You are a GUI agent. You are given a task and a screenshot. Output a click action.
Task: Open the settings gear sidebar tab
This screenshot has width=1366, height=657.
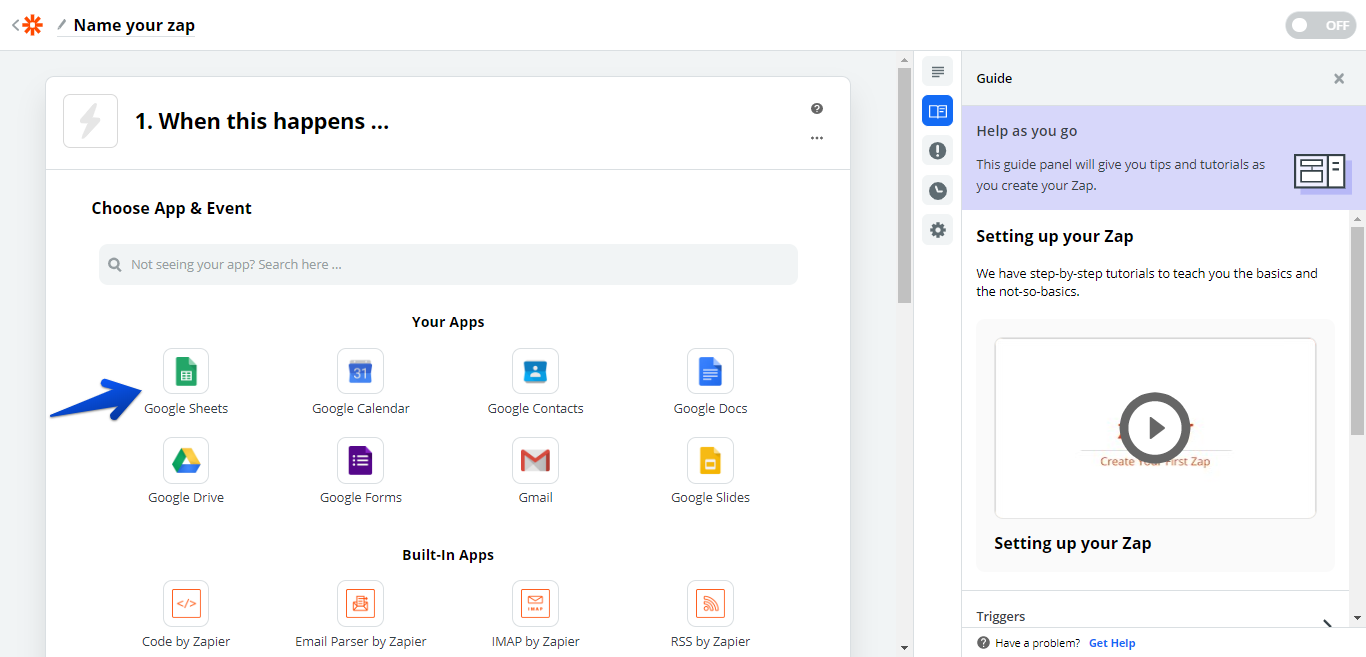(x=937, y=230)
